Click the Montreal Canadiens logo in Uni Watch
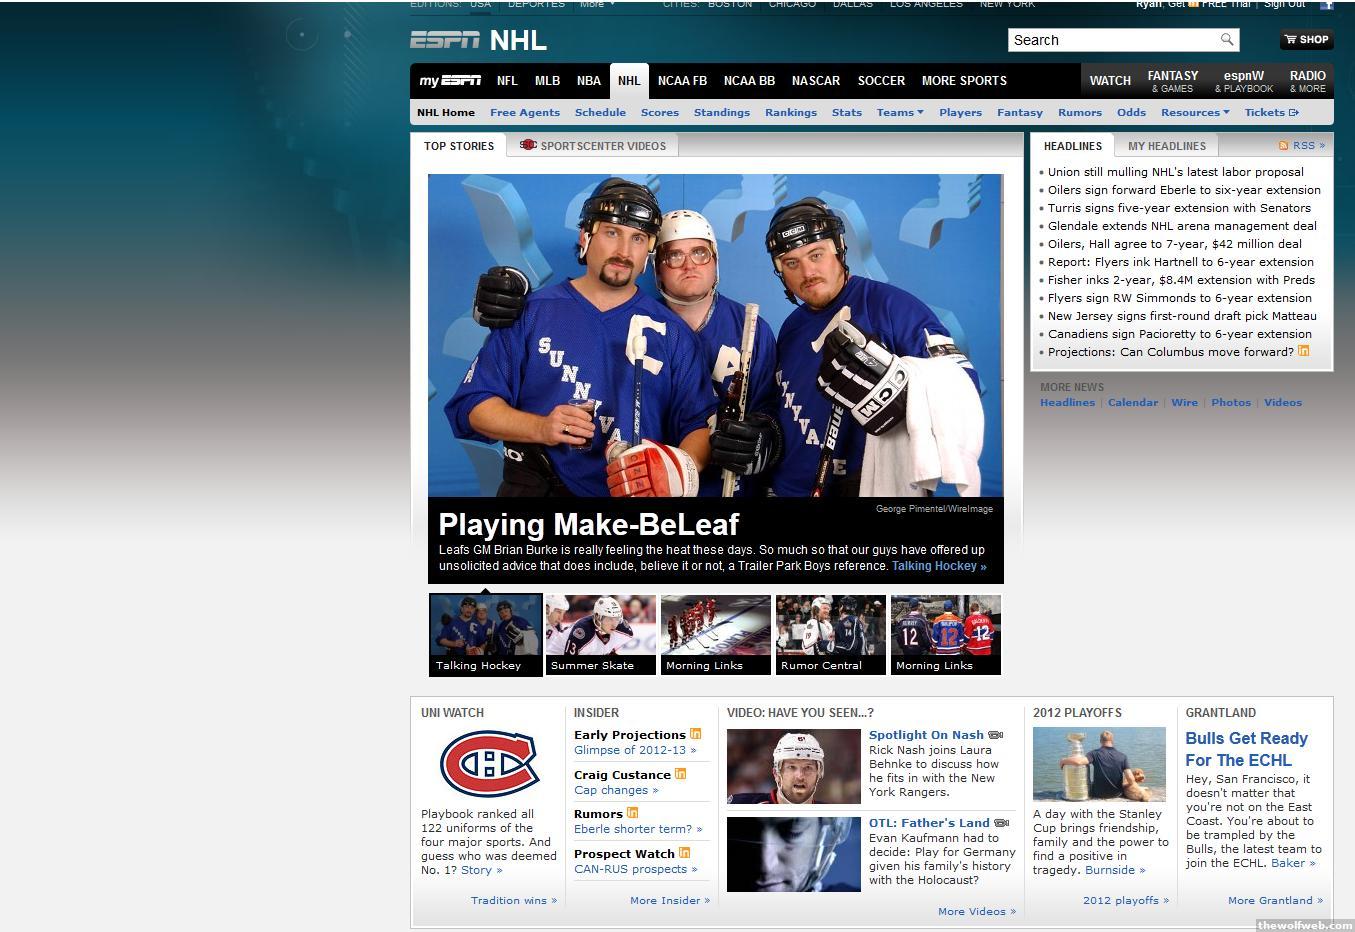Image resolution: width=1355 pixels, height=932 pixels. pos(489,763)
